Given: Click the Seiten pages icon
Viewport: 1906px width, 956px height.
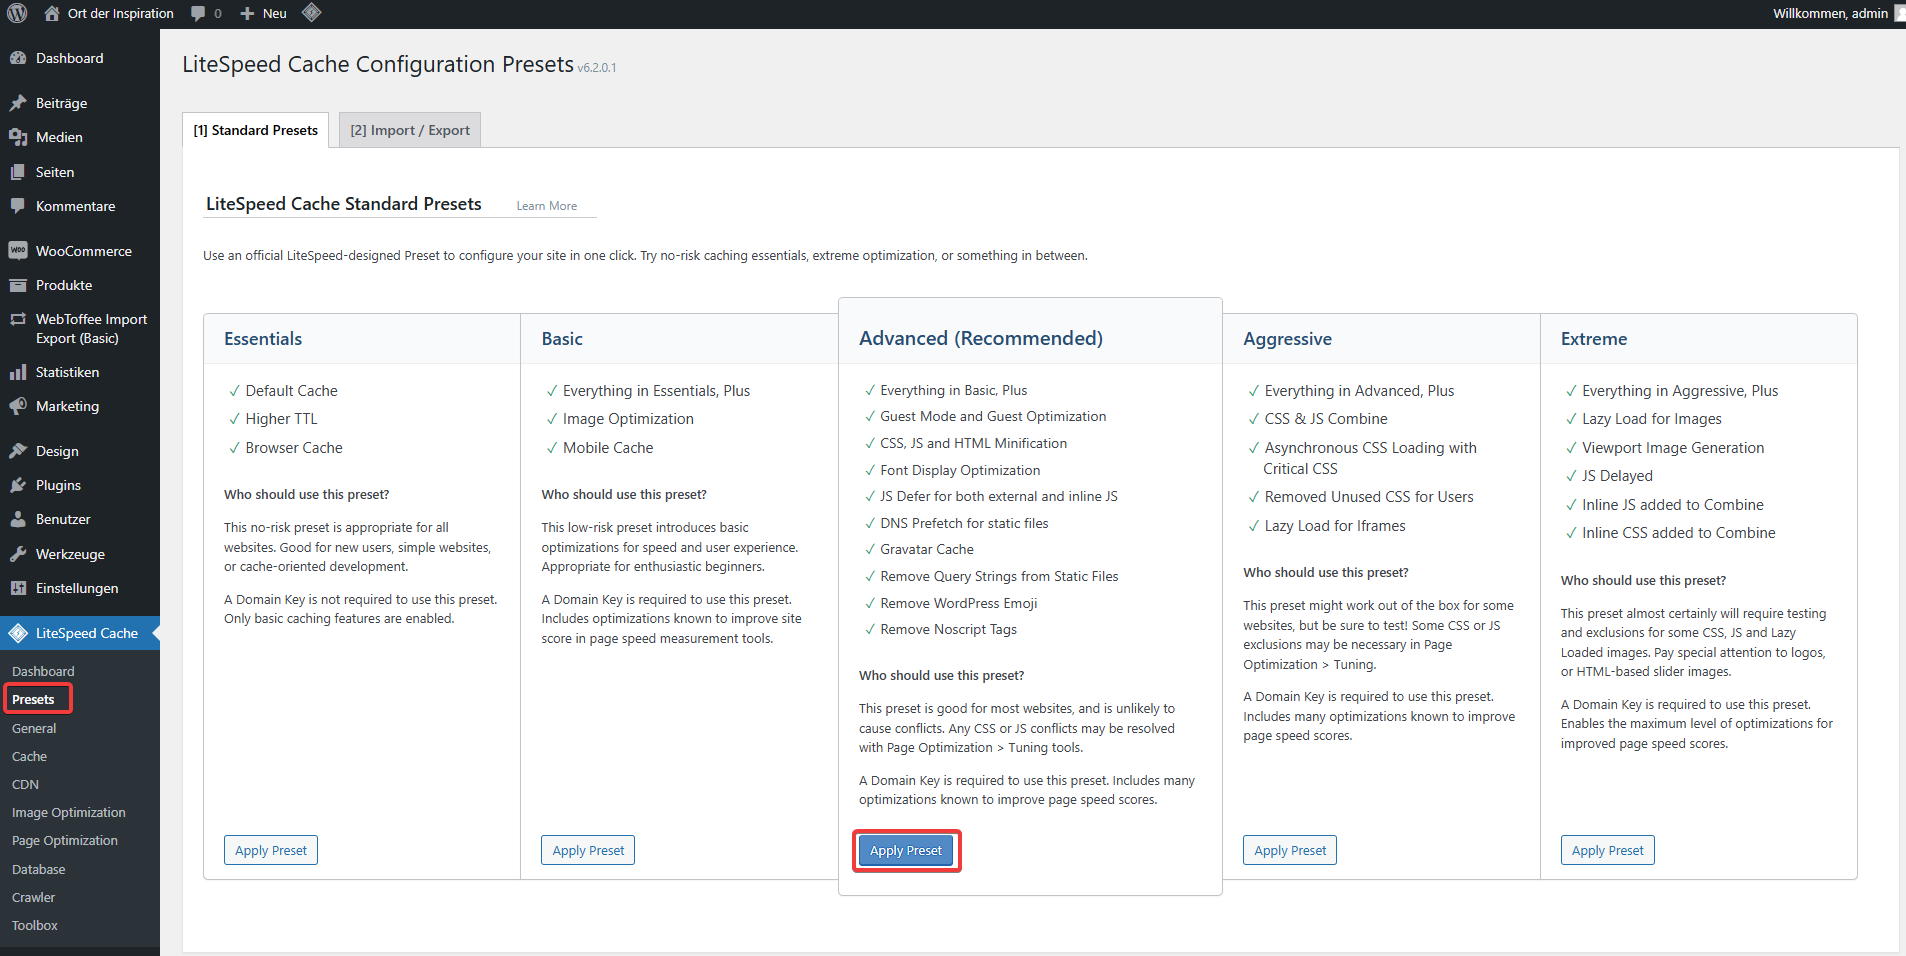Looking at the screenshot, I should pyautogui.click(x=18, y=172).
